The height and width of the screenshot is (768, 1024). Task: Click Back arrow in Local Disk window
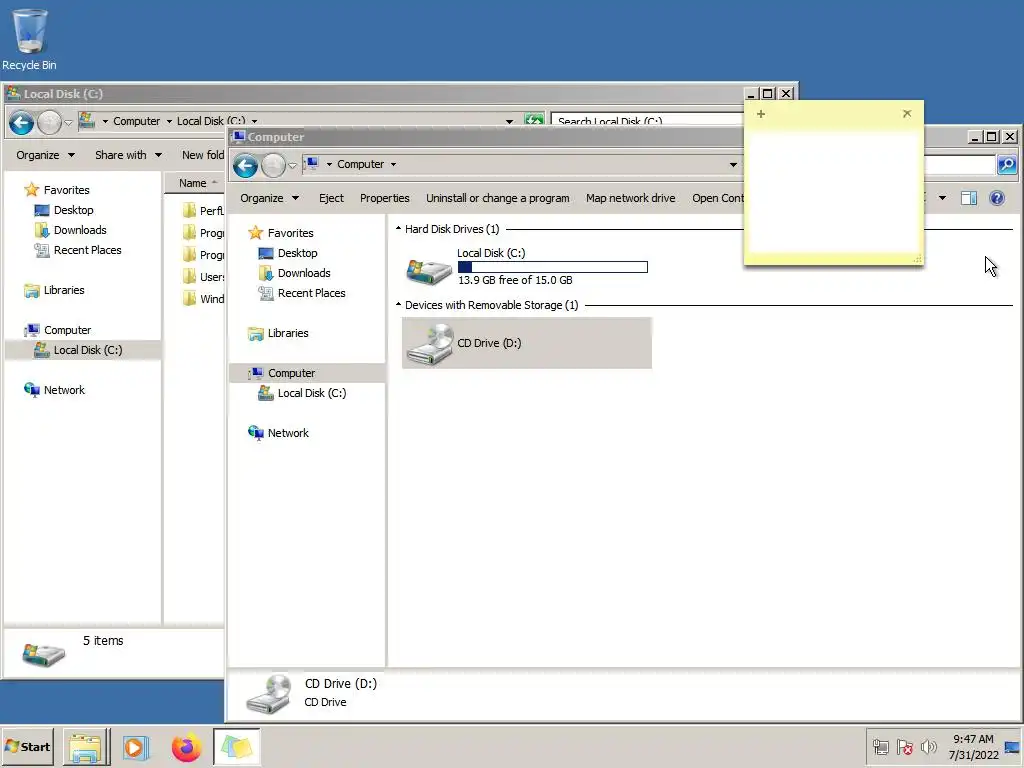coord(22,122)
